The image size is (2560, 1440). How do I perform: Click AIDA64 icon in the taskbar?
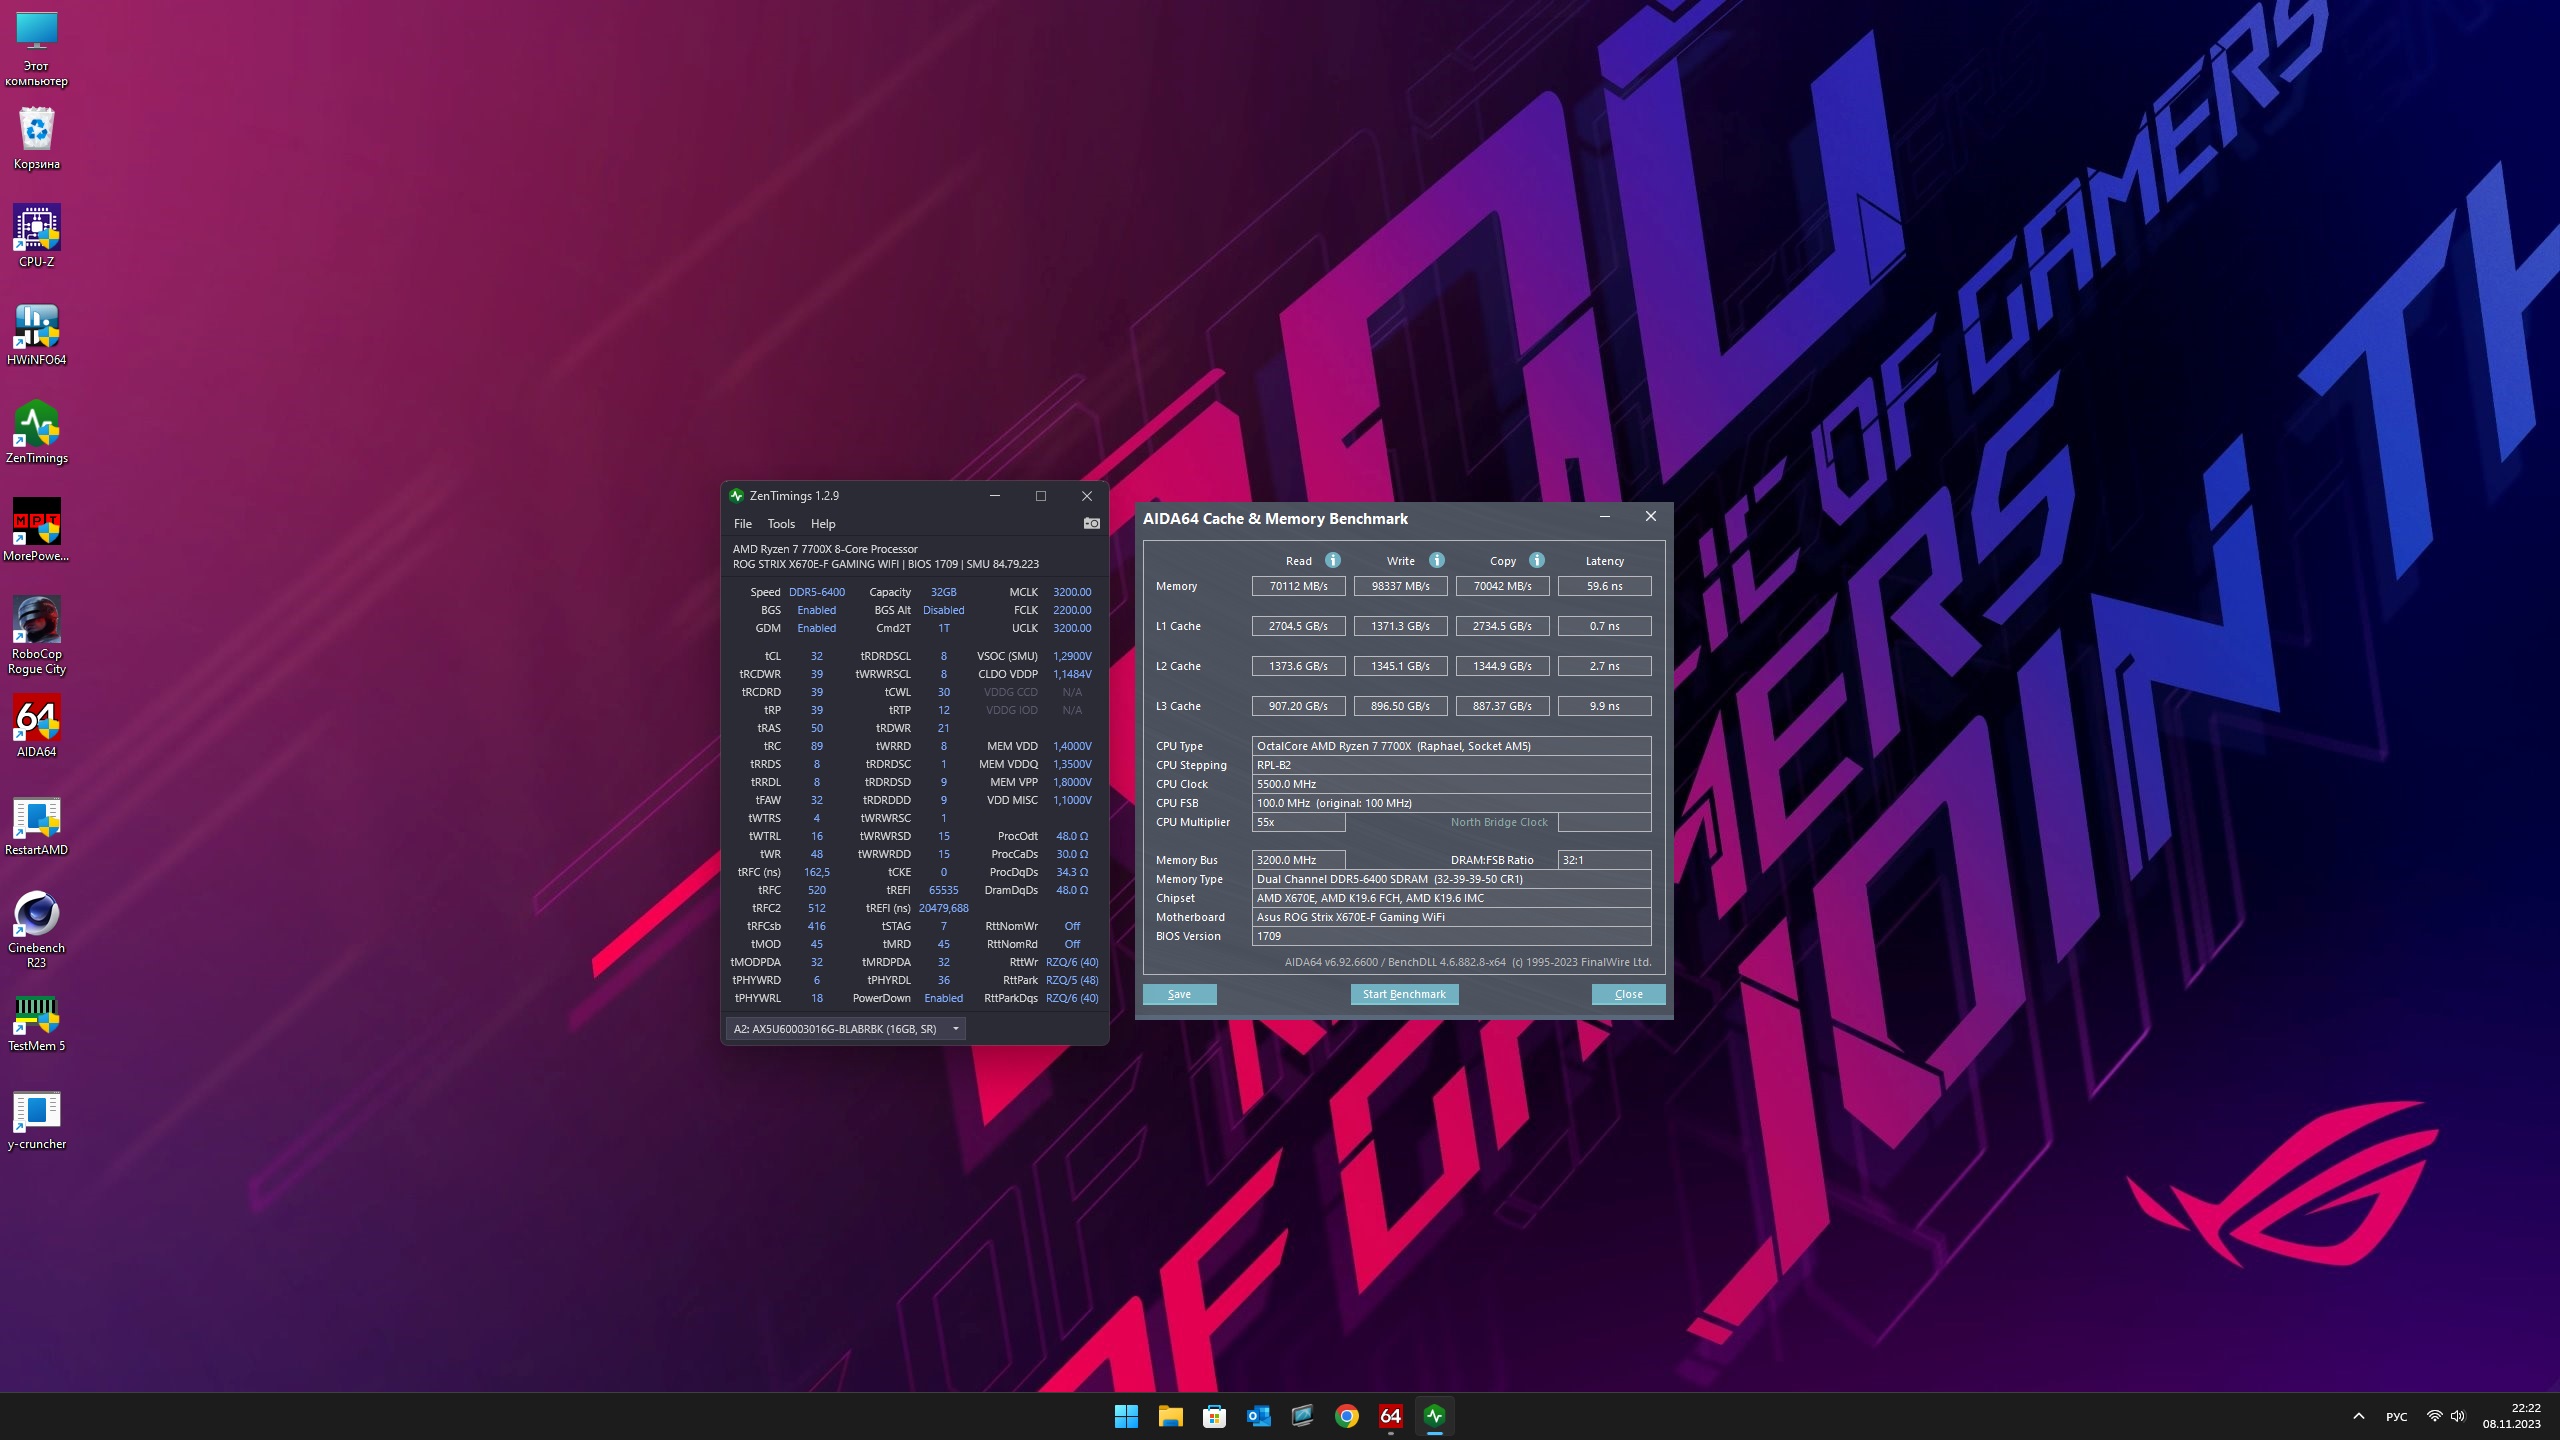point(1390,1416)
